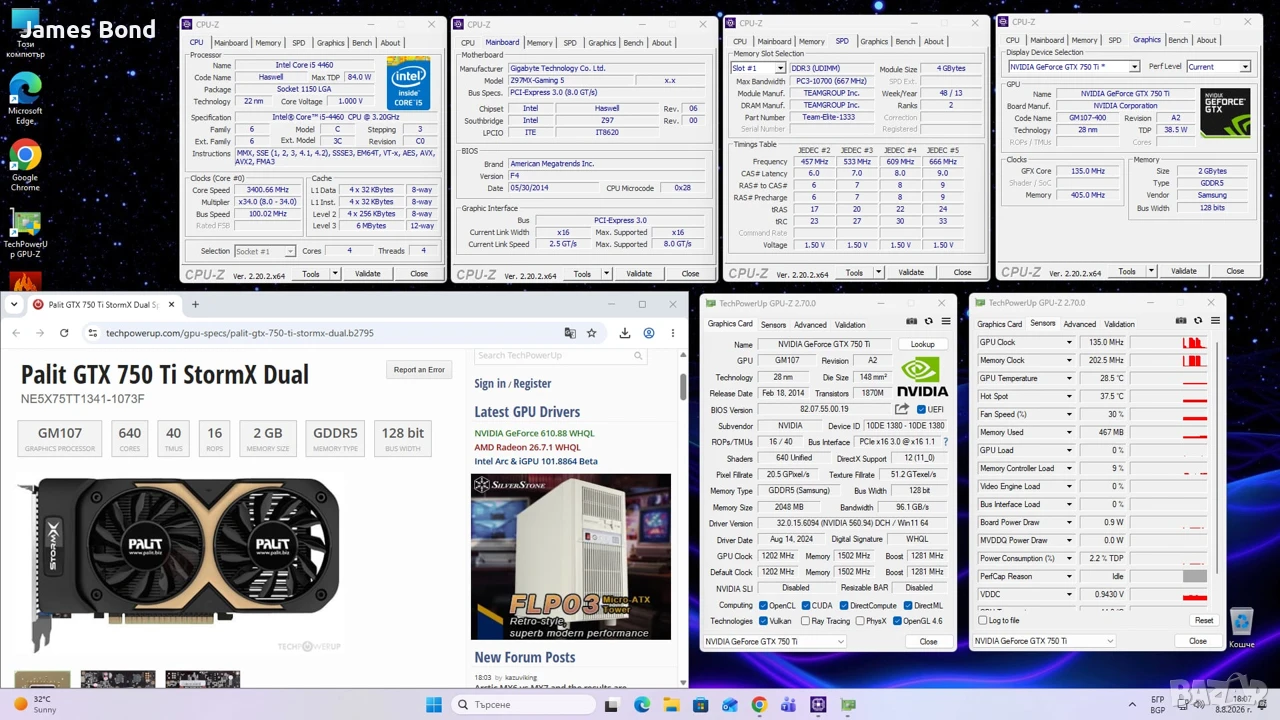Switch to Advanced tab in GPU-Z Sensors window
The height and width of the screenshot is (720, 1280).
pyautogui.click(x=1079, y=324)
